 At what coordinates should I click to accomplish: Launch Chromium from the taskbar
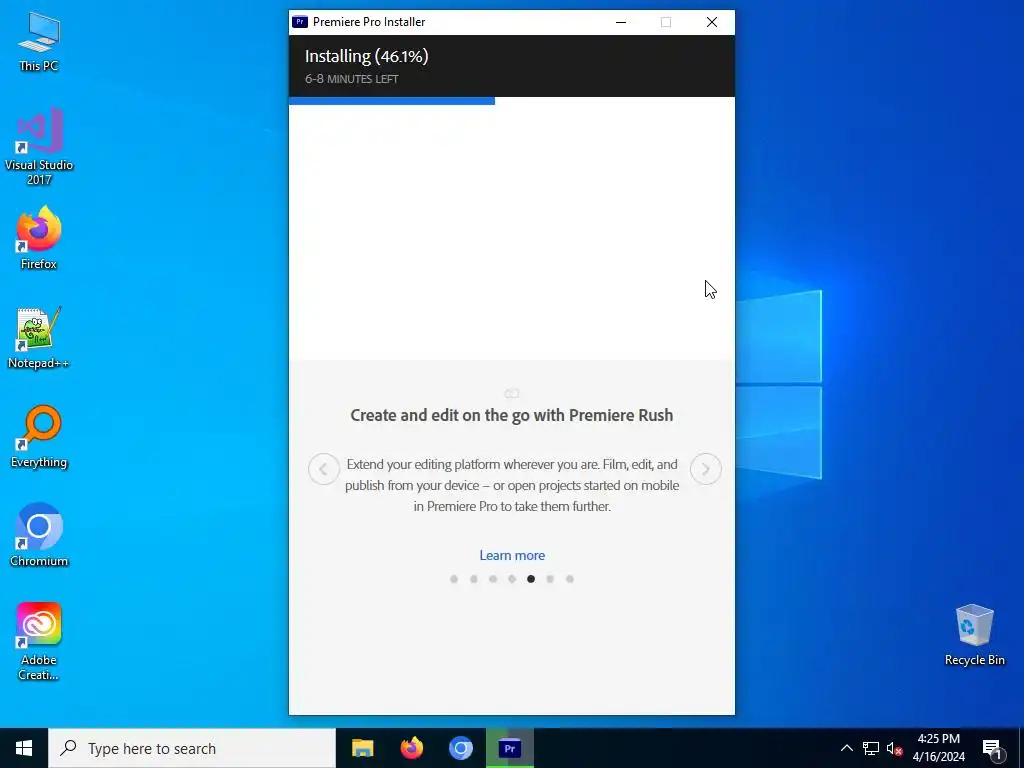[x=460, y=748]
